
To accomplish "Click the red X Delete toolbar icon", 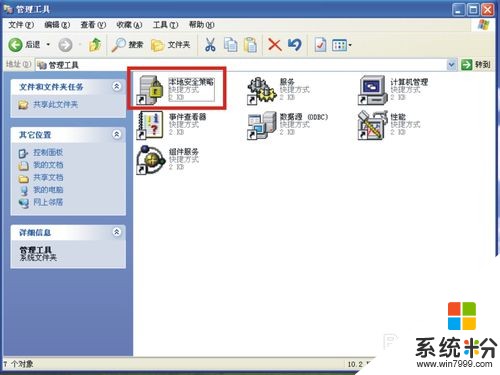I will tap(275, 45).
